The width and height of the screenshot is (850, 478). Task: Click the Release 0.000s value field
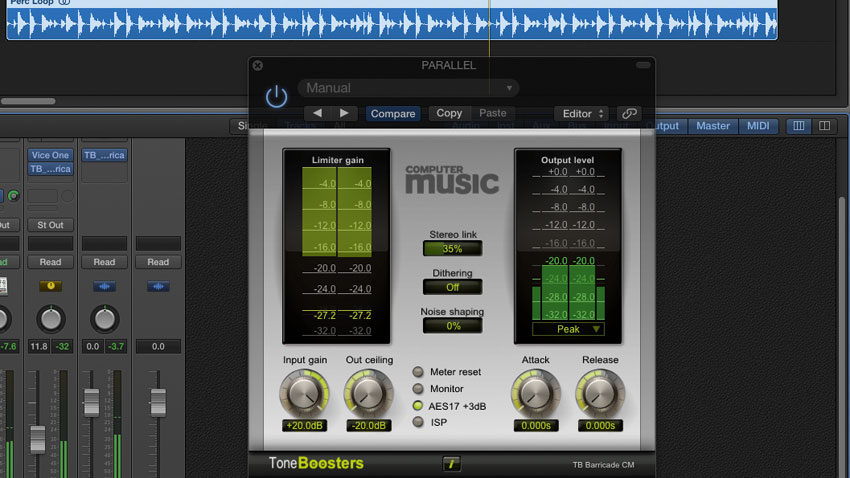600,425
